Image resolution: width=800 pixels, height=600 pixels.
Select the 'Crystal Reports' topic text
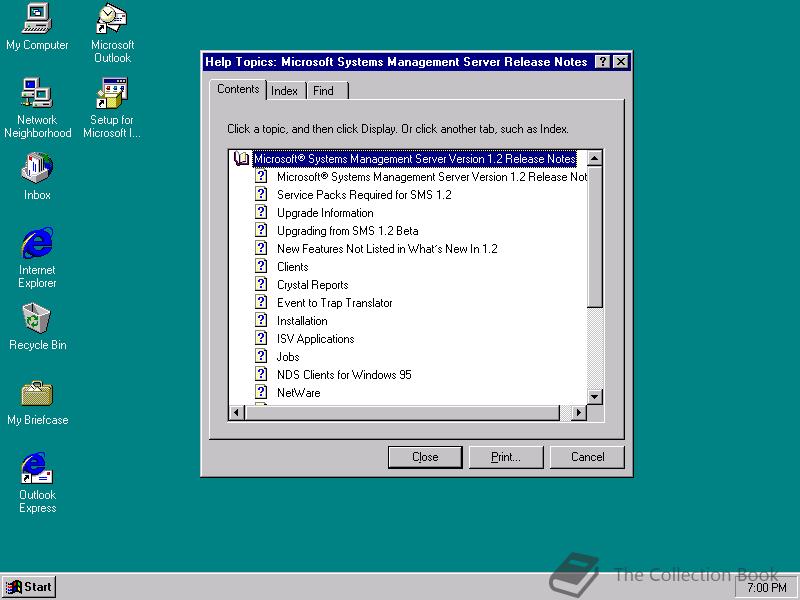(x=312, y=285)
